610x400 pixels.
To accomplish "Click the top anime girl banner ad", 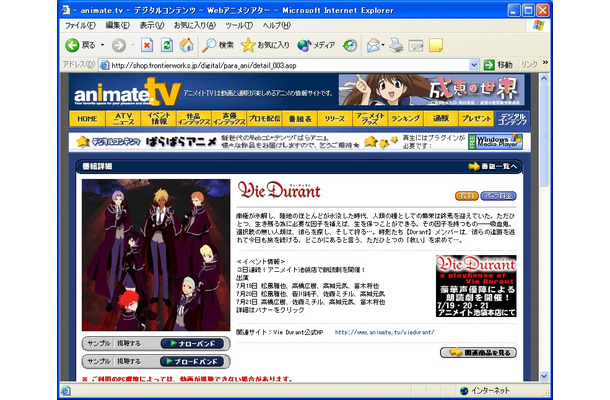I will [x=431, y=90].
